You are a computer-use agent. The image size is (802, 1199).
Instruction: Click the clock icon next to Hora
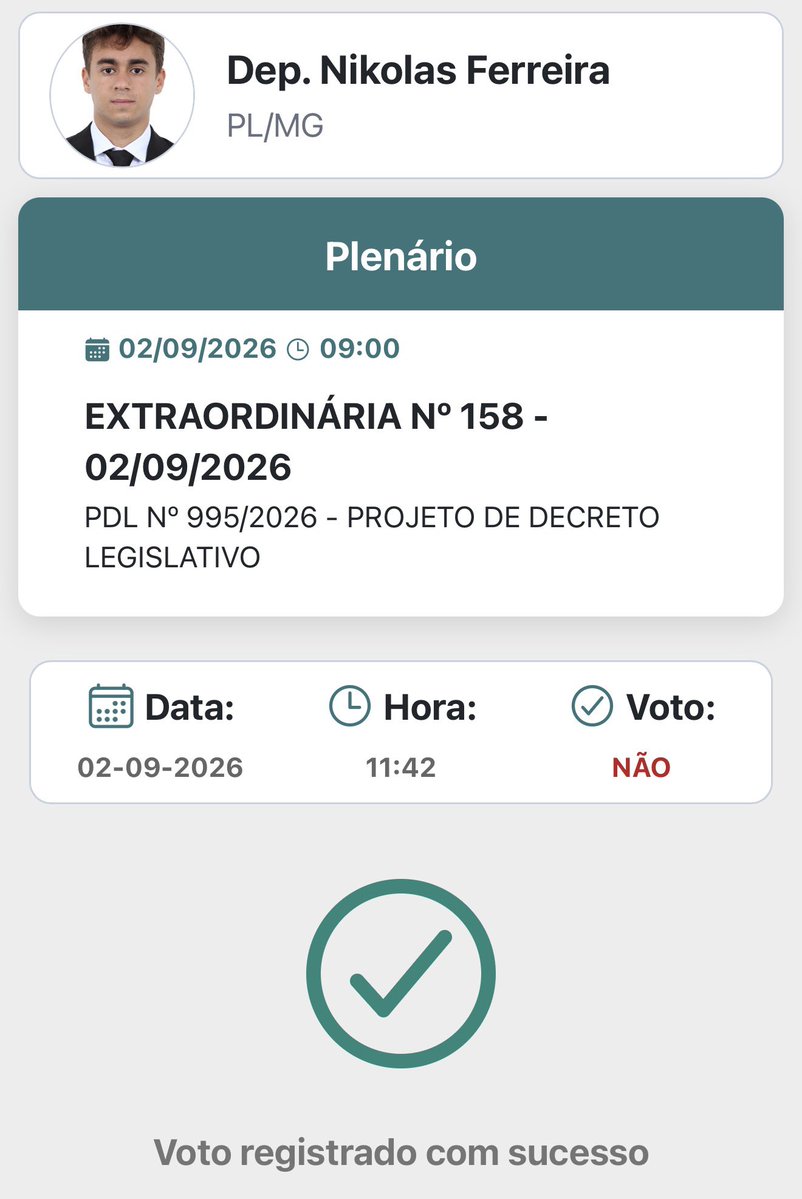pyautogui.click(x=350, y=706)
